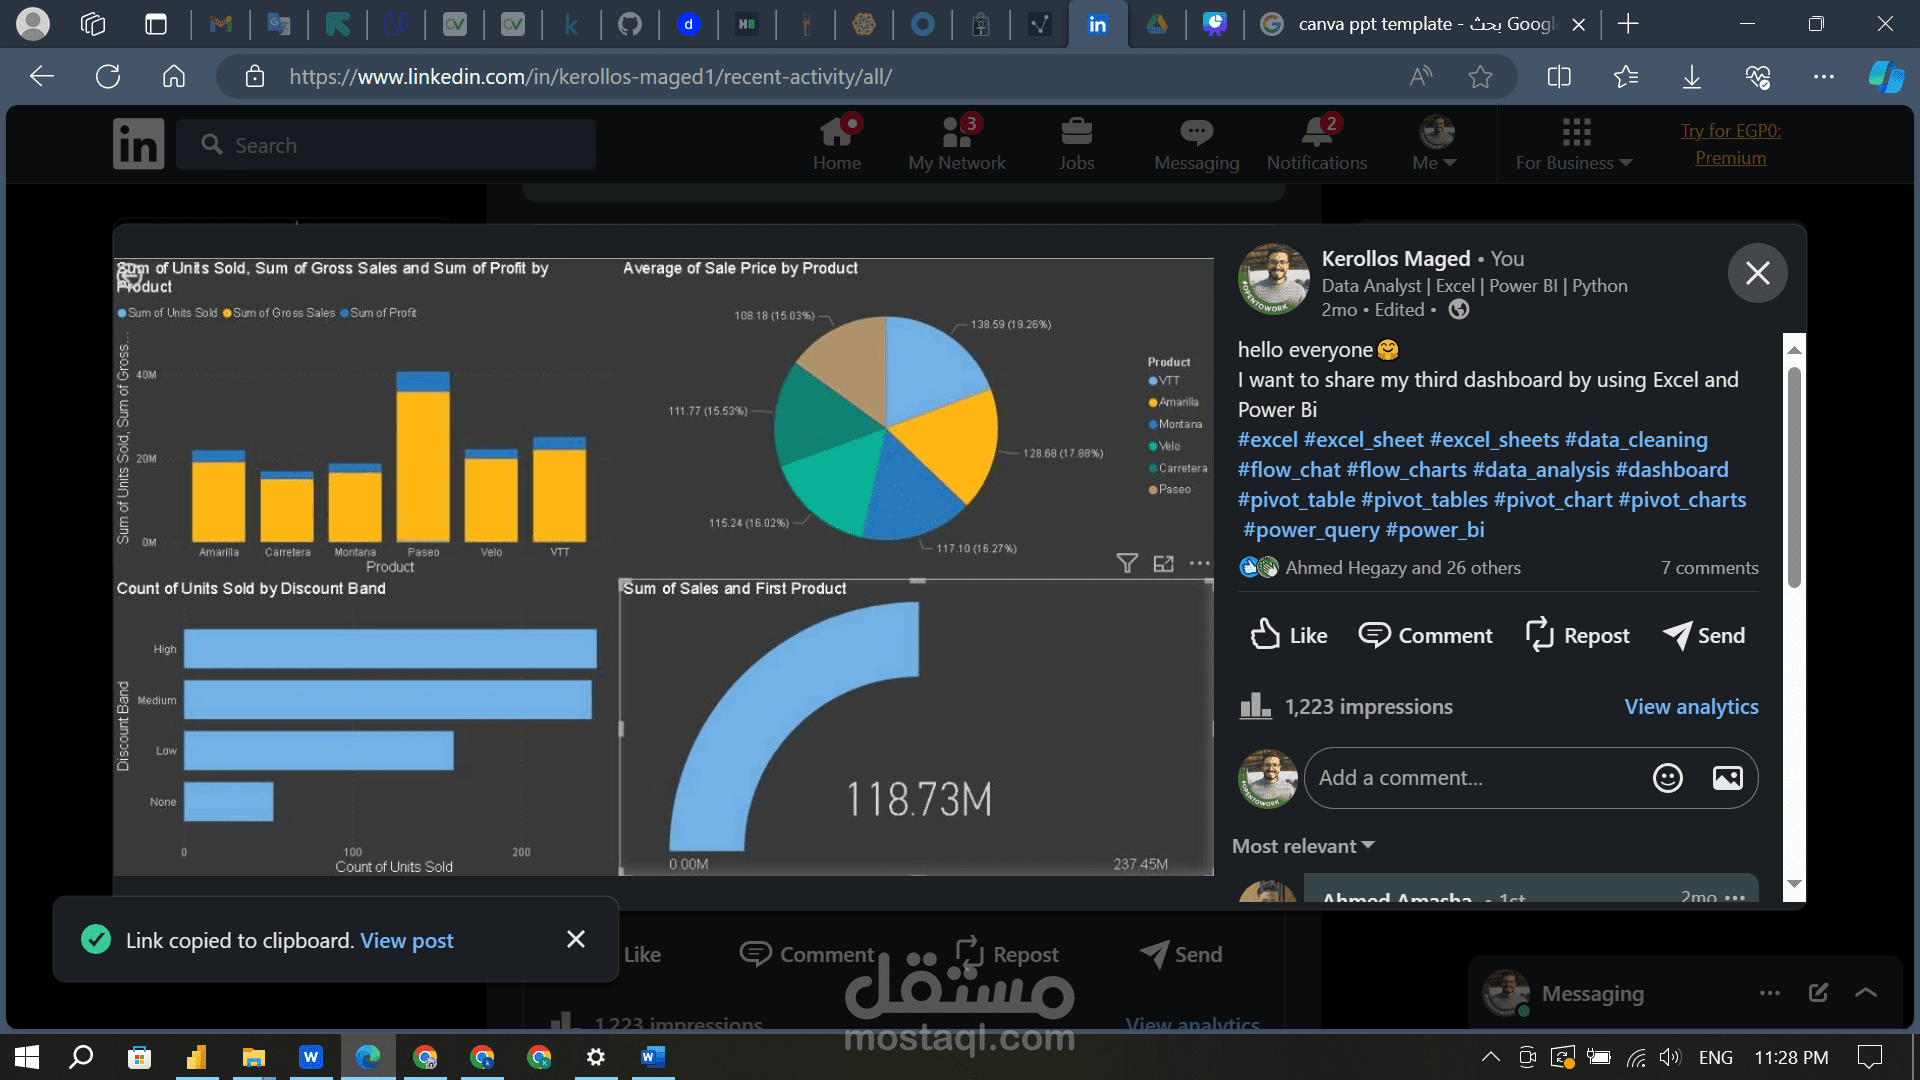1920x1080 pixels.
Task: Open comment options for Ahmed's comment
Action: click(1735, 897)
